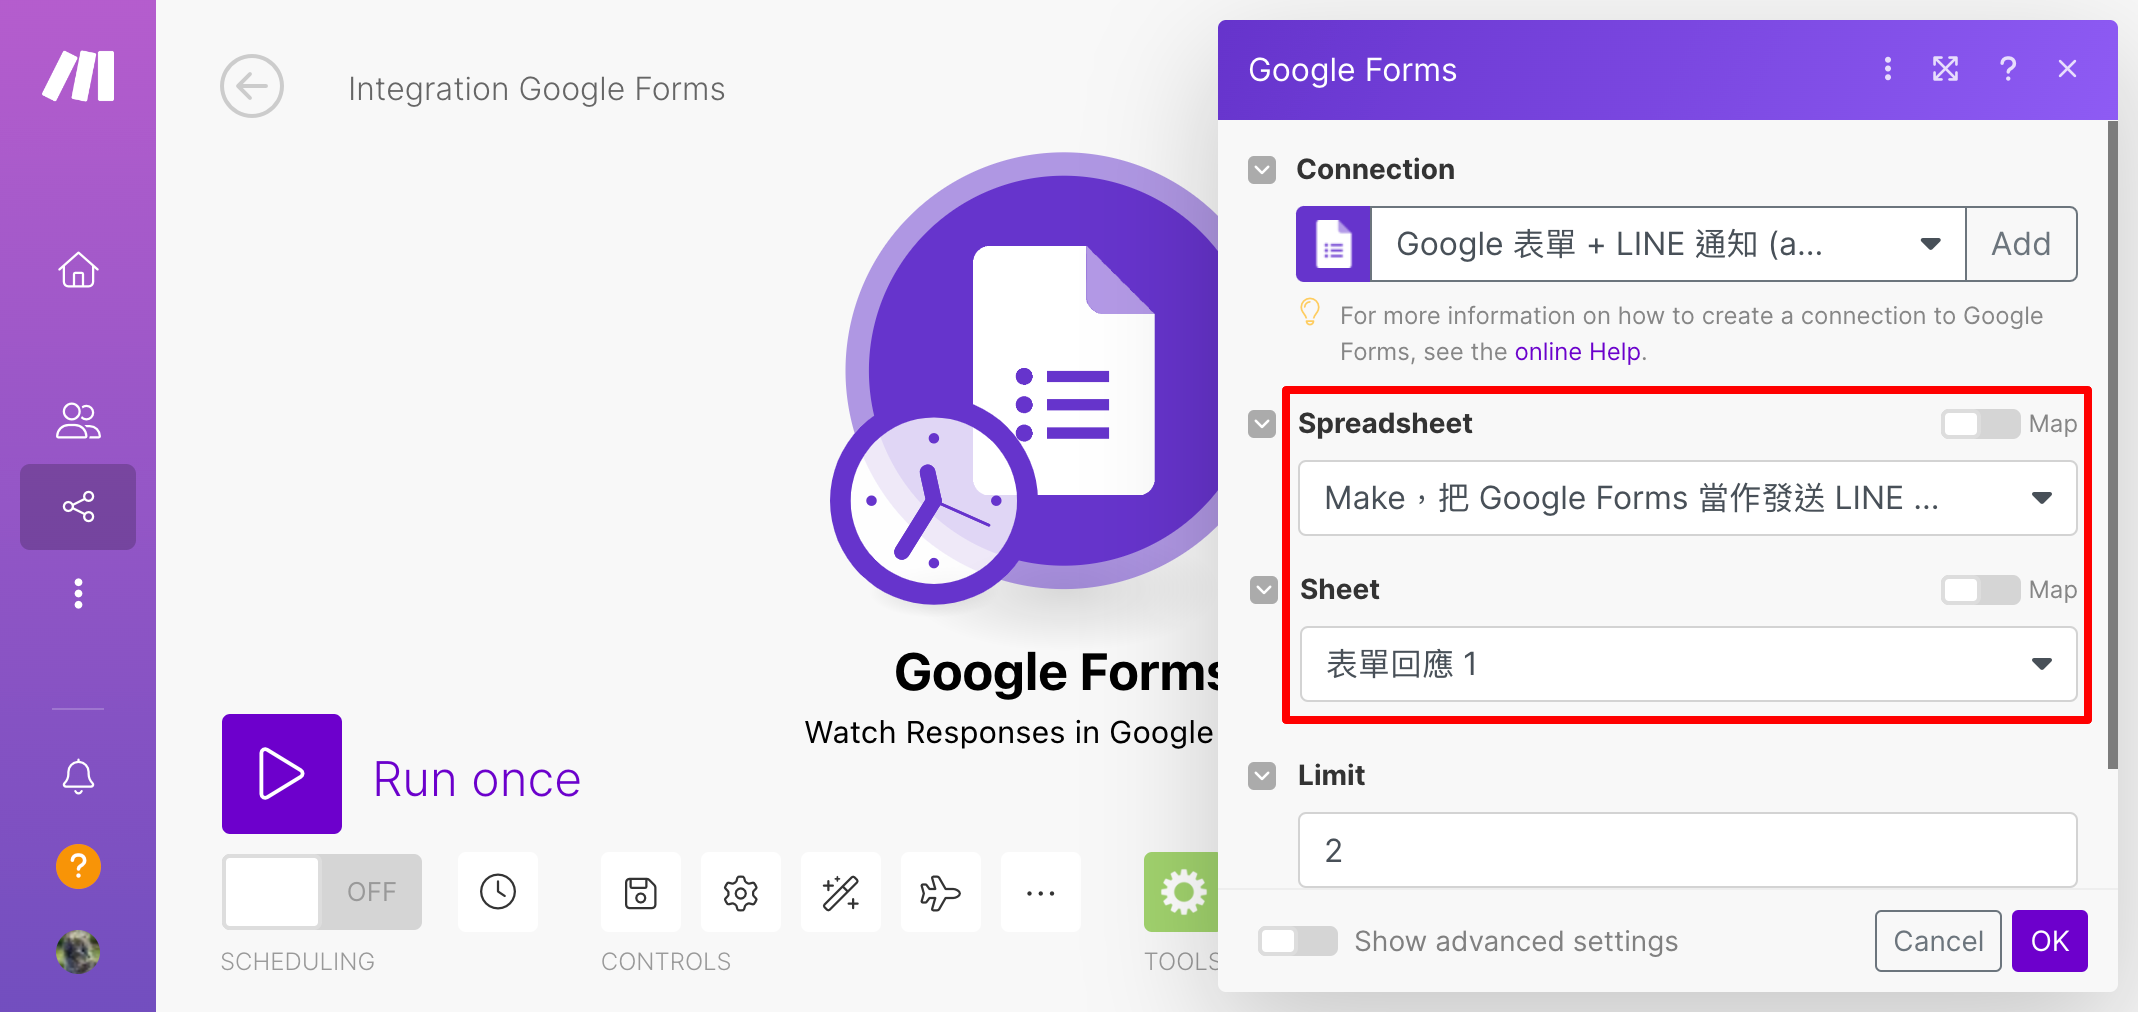Open the schedule settings clock icon

[498, 892]
